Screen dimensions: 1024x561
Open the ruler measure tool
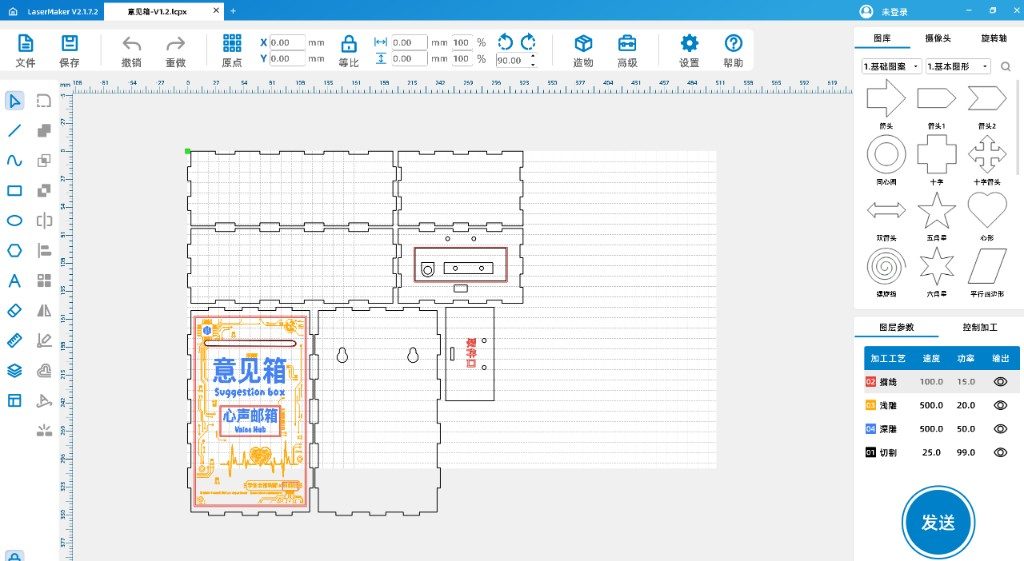click(x=14, y=340)
